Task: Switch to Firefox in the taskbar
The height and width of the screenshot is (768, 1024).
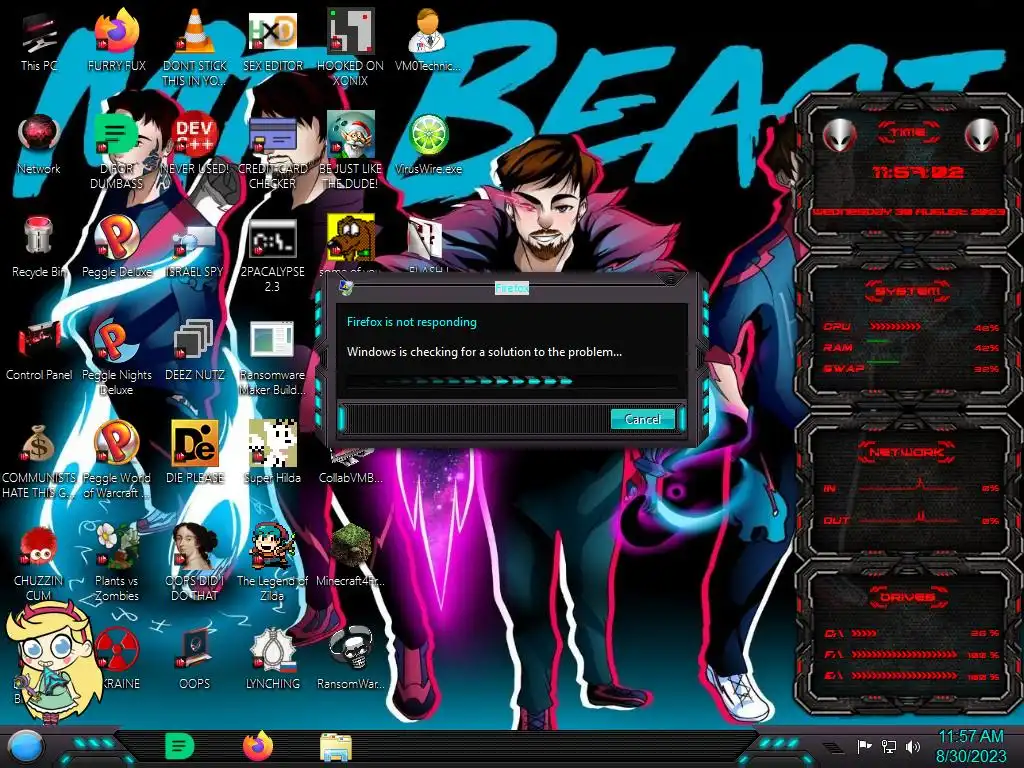Action: pos(258,746)
